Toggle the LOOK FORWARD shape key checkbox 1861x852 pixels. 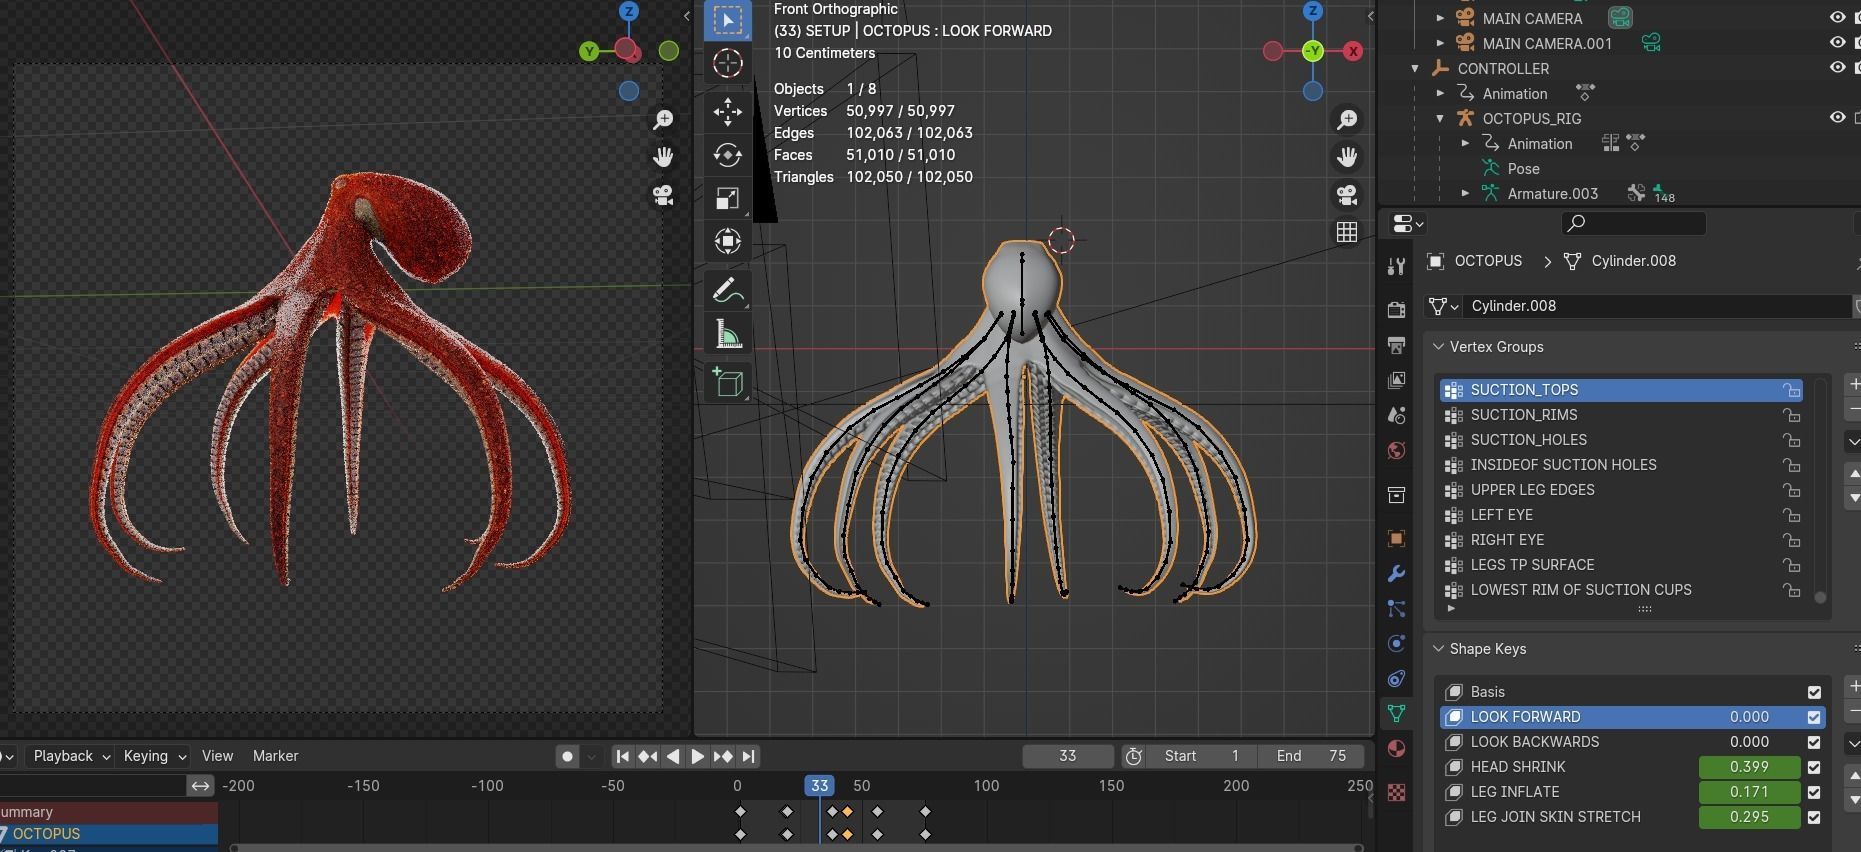(x=1814, y=717)
